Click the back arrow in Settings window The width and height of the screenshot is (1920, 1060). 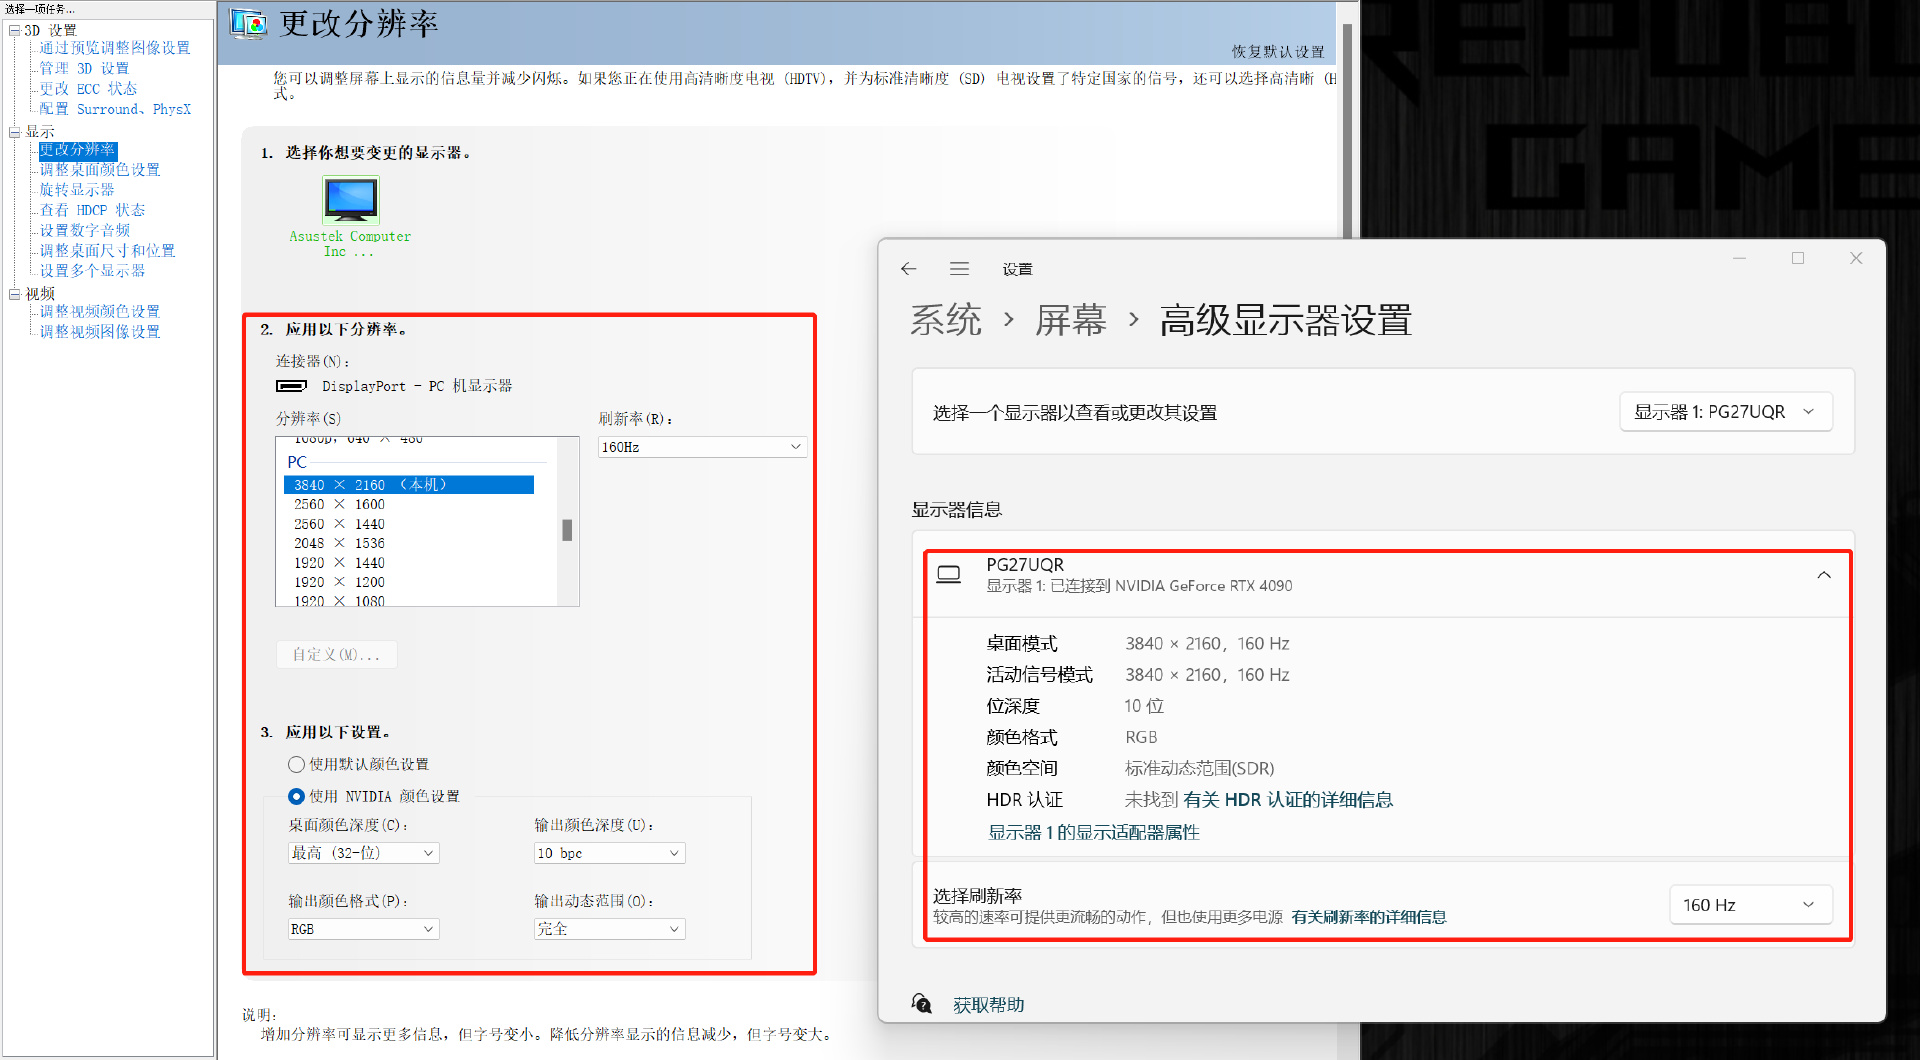click(x=908, y=269)
